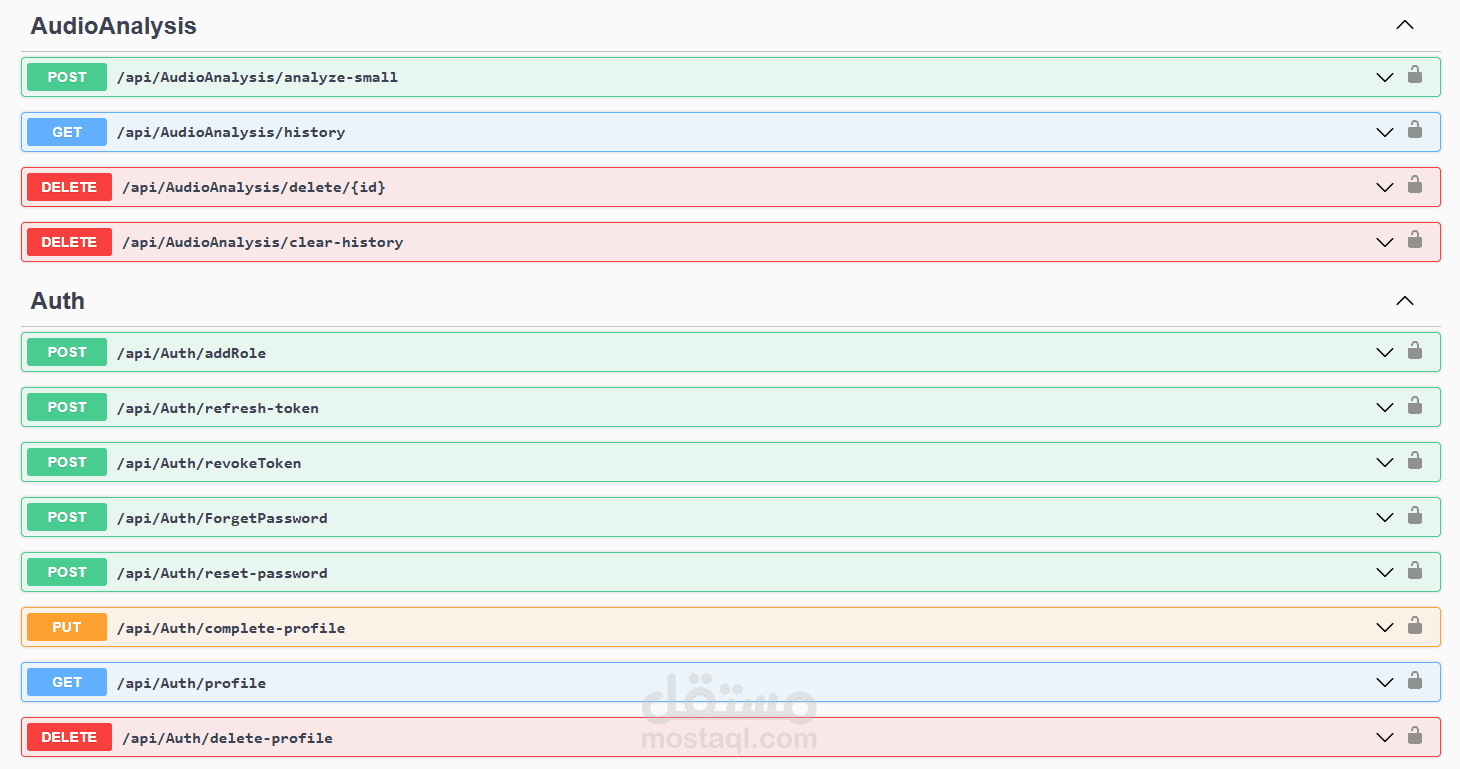
Task: Click the lock icon for refresh-token endpoint
Action: click(x=1414, y=404)
